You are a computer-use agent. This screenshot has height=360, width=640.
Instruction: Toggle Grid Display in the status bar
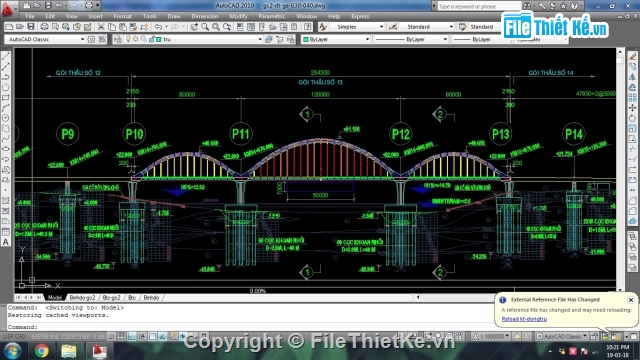(x=122, y=336)
